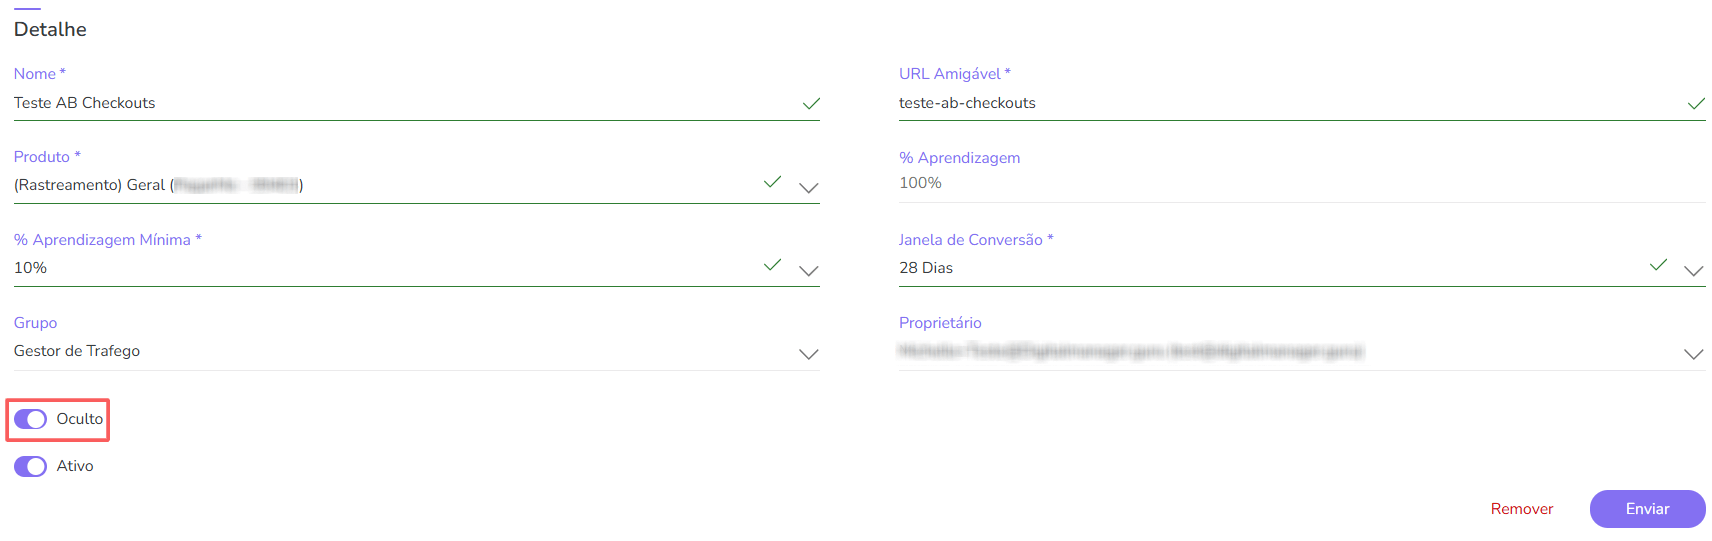Click the 28 Dias conversion value
This screenshot has width=1712, height=541.
click(926, 268)
